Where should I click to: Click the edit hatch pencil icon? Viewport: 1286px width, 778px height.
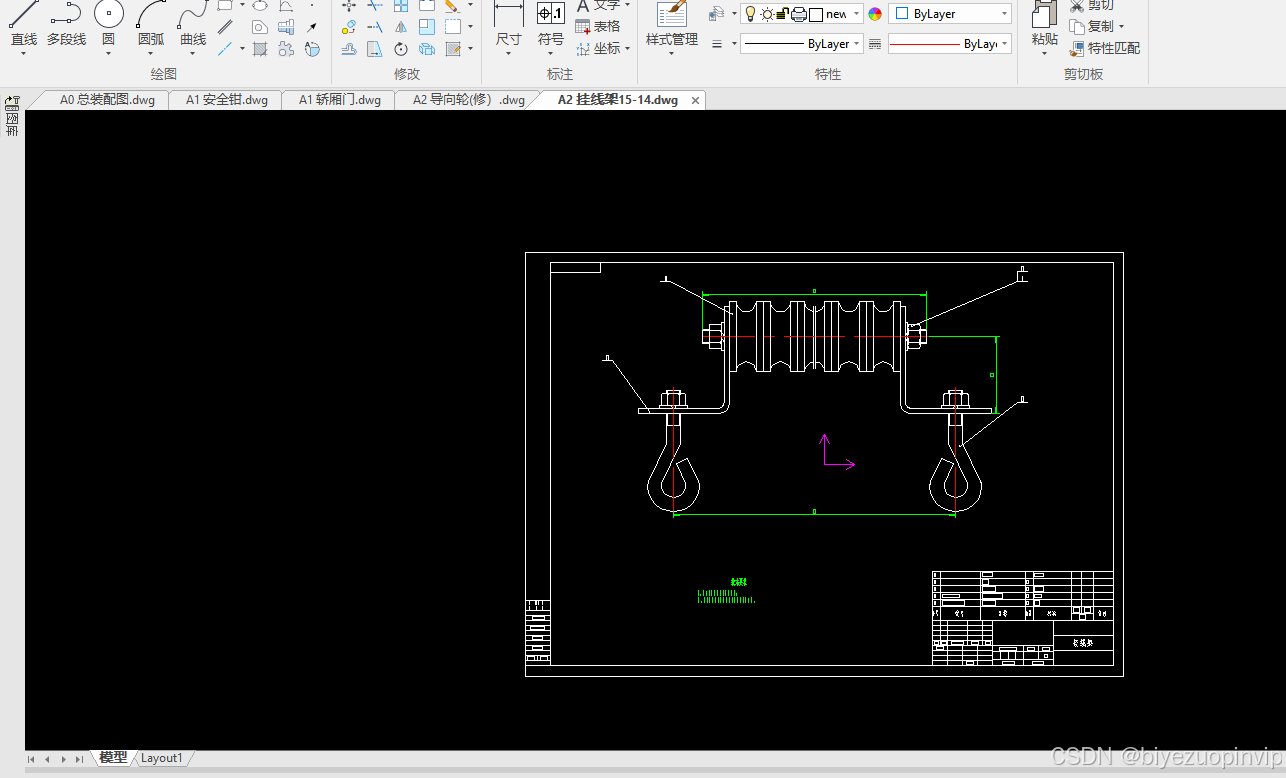(453, 49)
